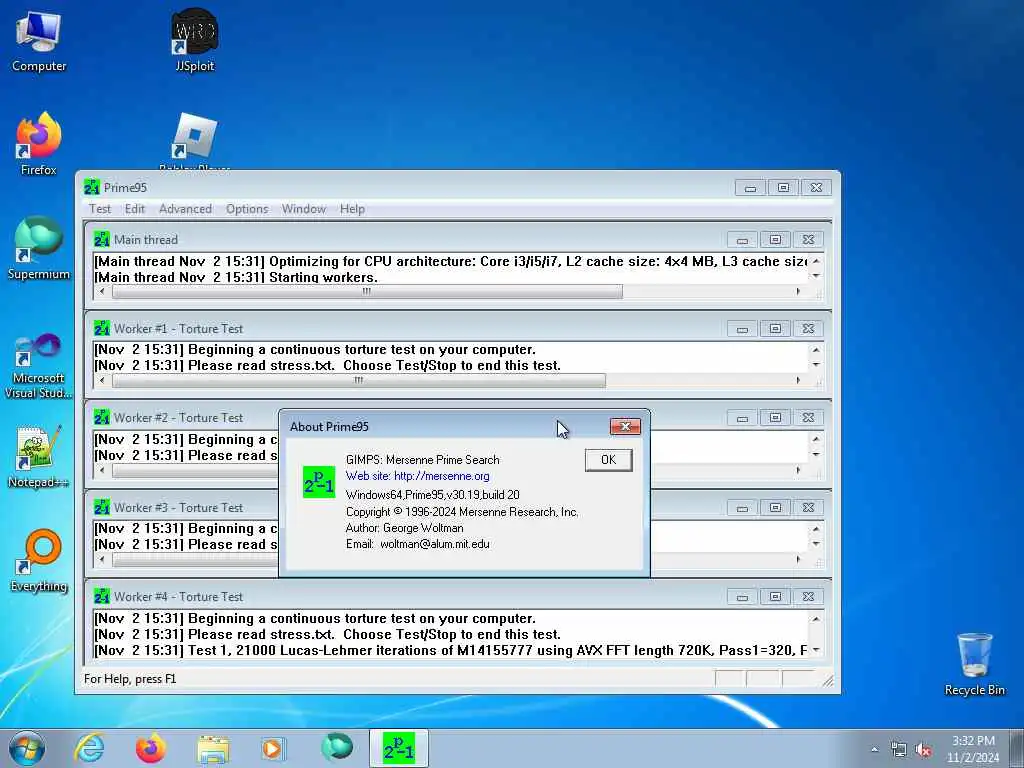Launch Firefox from the taskbar
The height and width of the screenshot is (768, 1024).
click(151, 748)
